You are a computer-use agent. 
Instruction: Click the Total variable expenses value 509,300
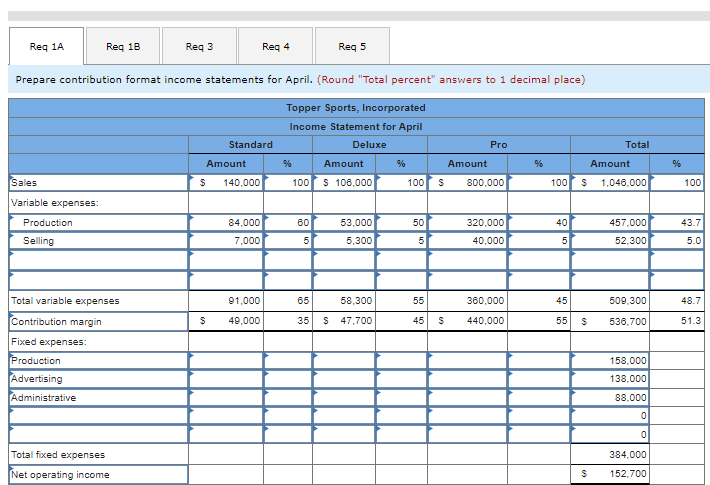point(610,301)
